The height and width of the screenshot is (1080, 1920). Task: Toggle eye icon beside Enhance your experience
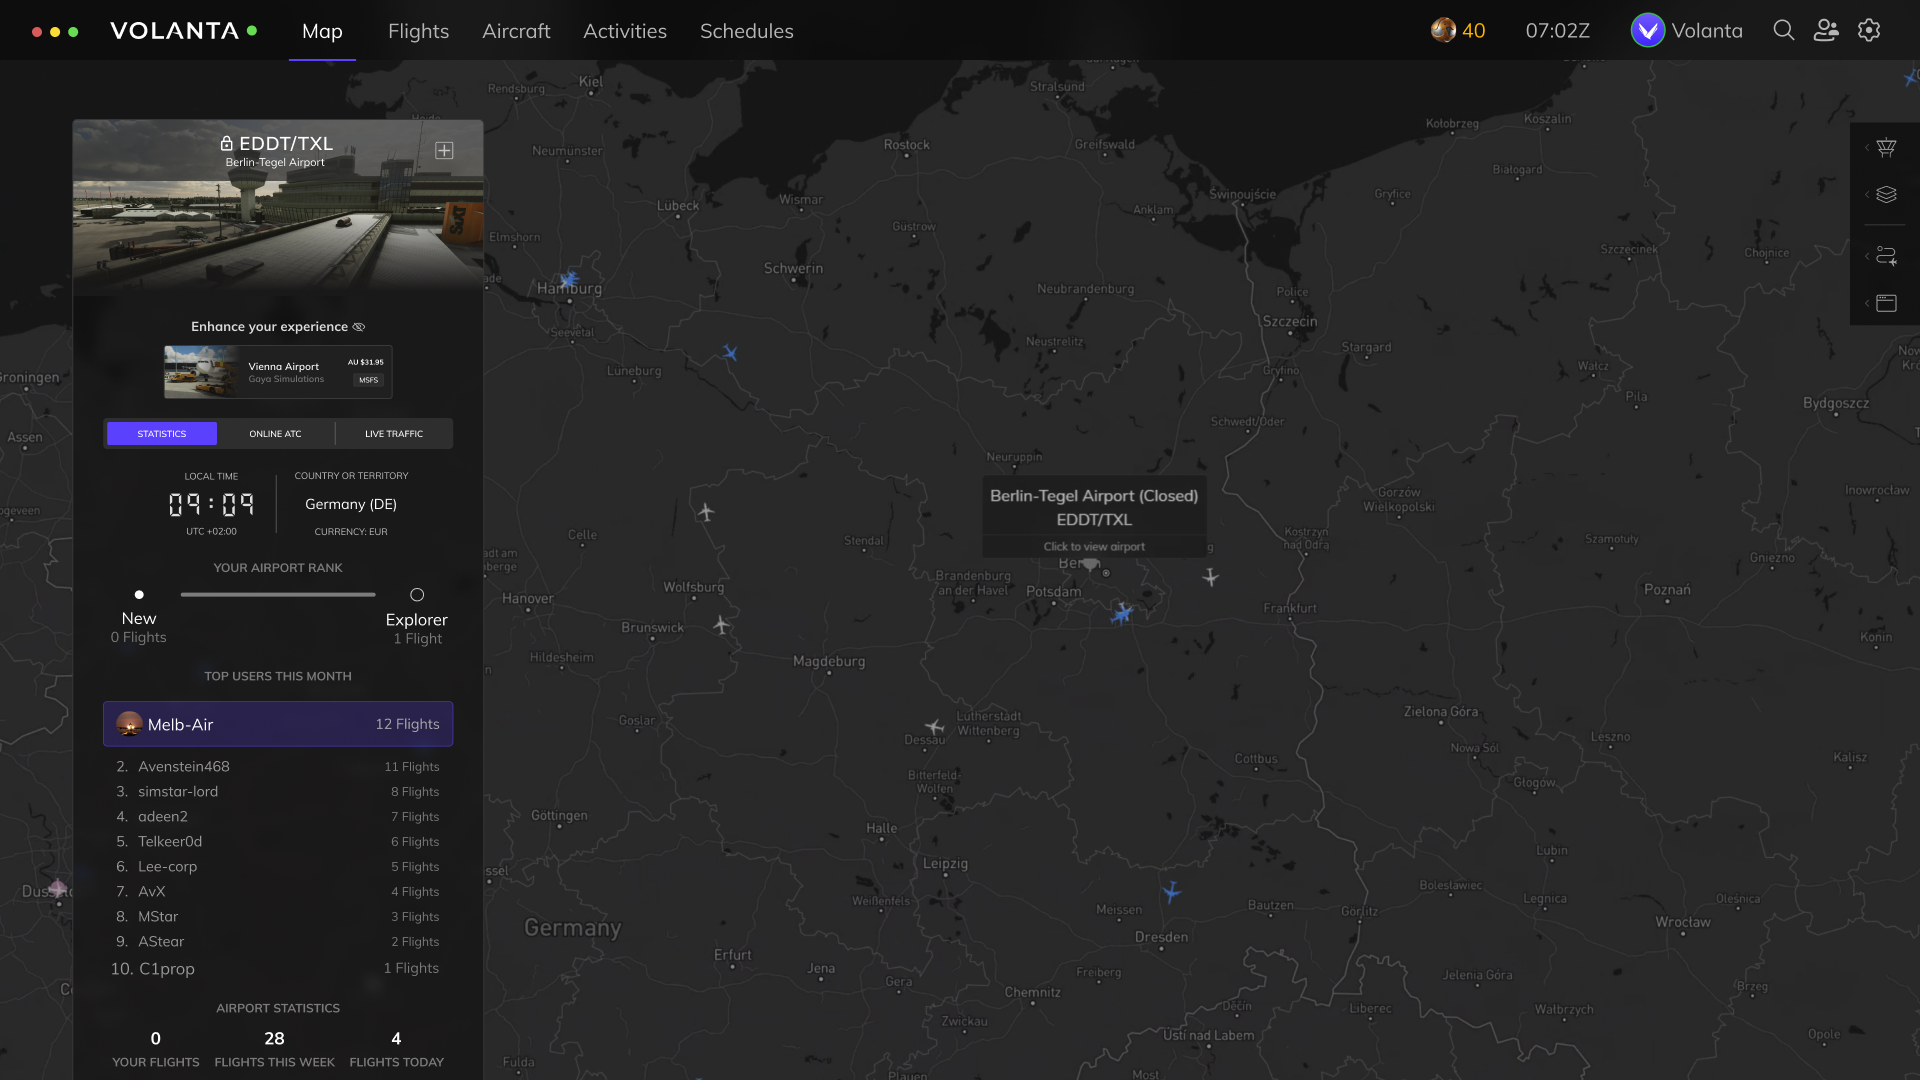tap(359, 327)
